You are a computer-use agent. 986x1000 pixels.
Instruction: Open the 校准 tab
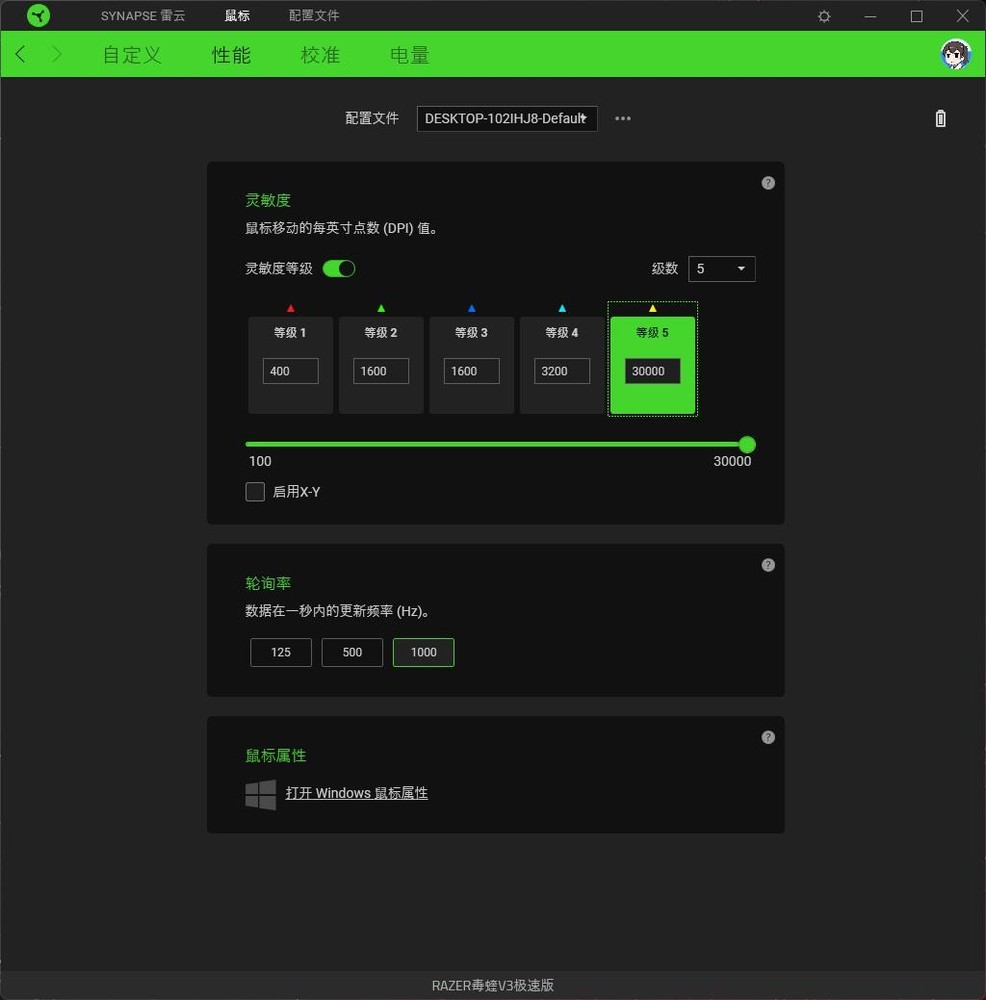pos(320,55)
